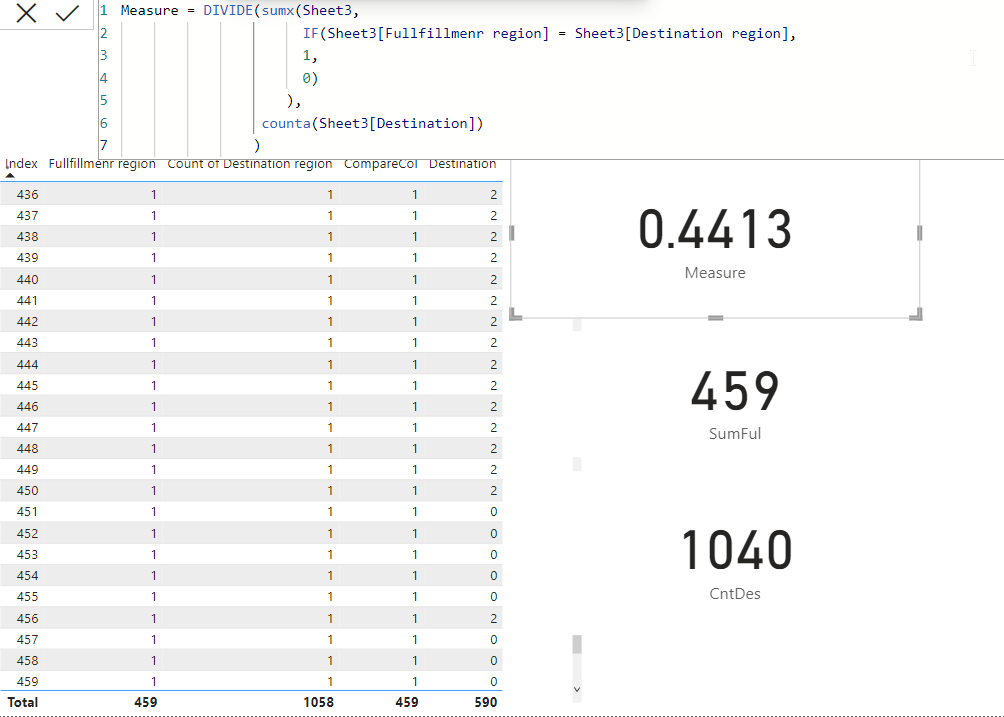The height and width of the screenshot is (717, 1004).
Task: Click the scroll down arrow of table
Action: coord(577,689)
